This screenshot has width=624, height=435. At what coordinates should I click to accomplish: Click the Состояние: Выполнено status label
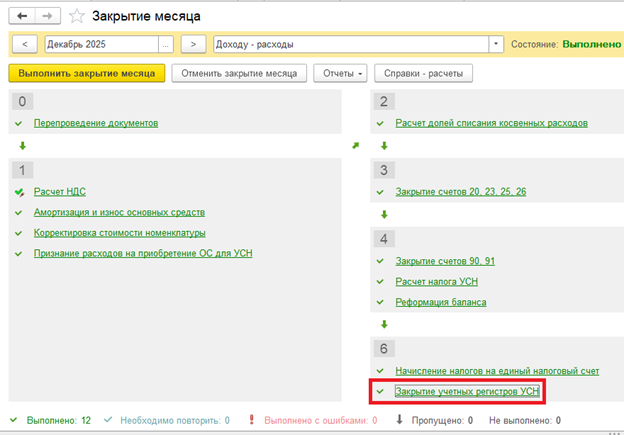point(566,44)
